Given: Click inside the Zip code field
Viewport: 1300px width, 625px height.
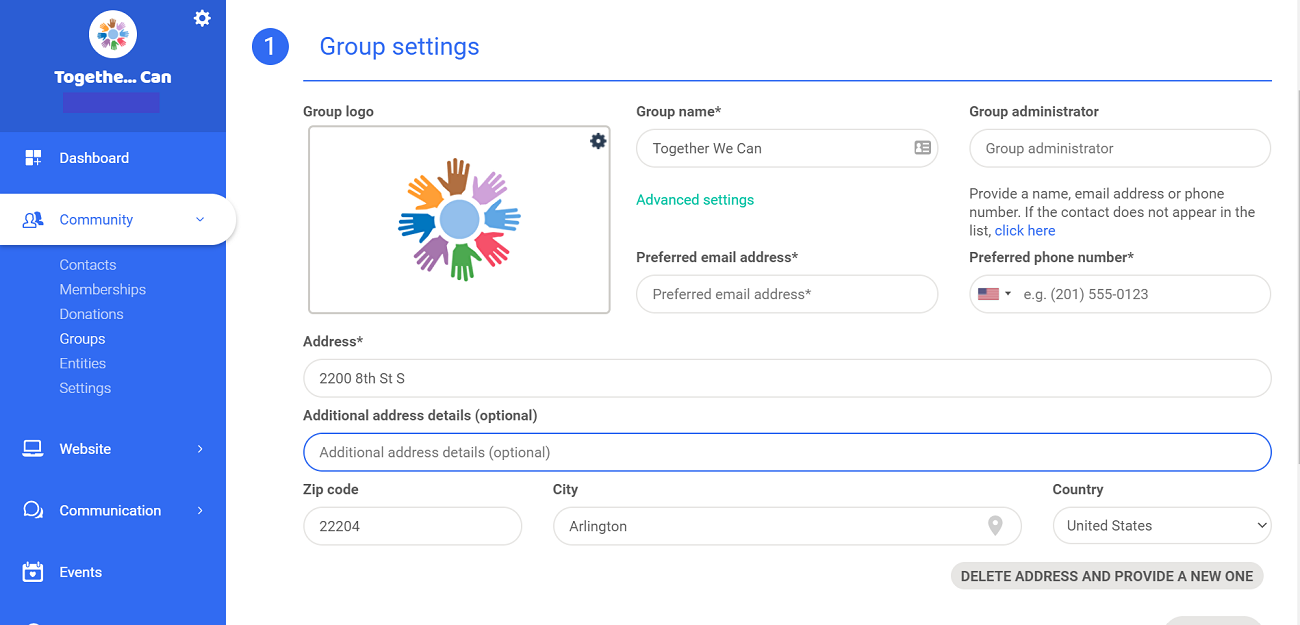Looking at the screenshot, I should click(412, 525).
